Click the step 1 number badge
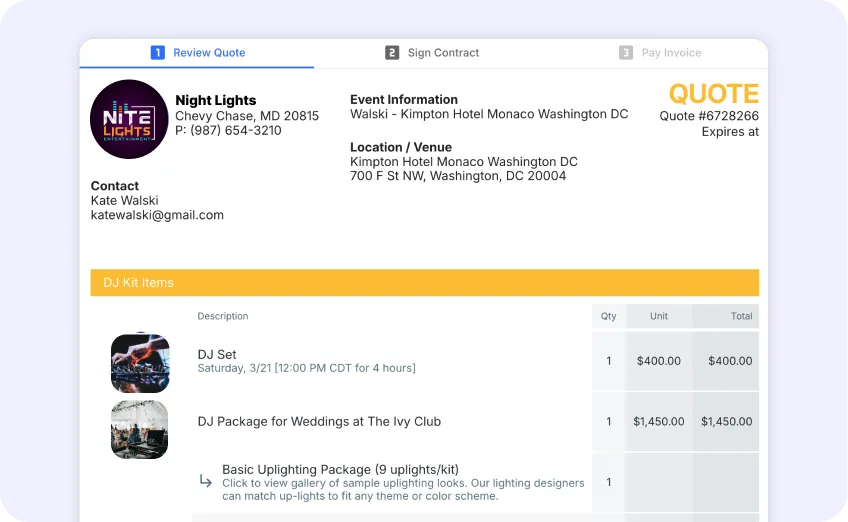Image resolution: width=848 pixels, height=522 pixels. click(x=158, y=53)
